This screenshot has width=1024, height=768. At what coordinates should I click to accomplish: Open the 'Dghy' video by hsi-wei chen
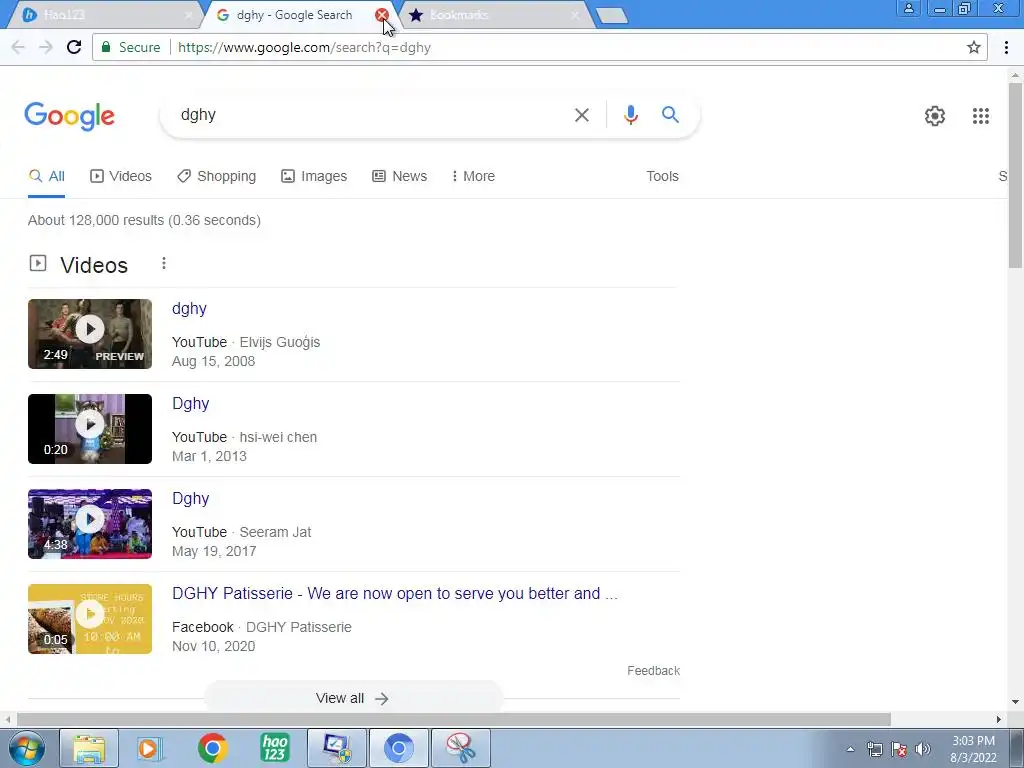pyautogui.click(x=191, y=403)
